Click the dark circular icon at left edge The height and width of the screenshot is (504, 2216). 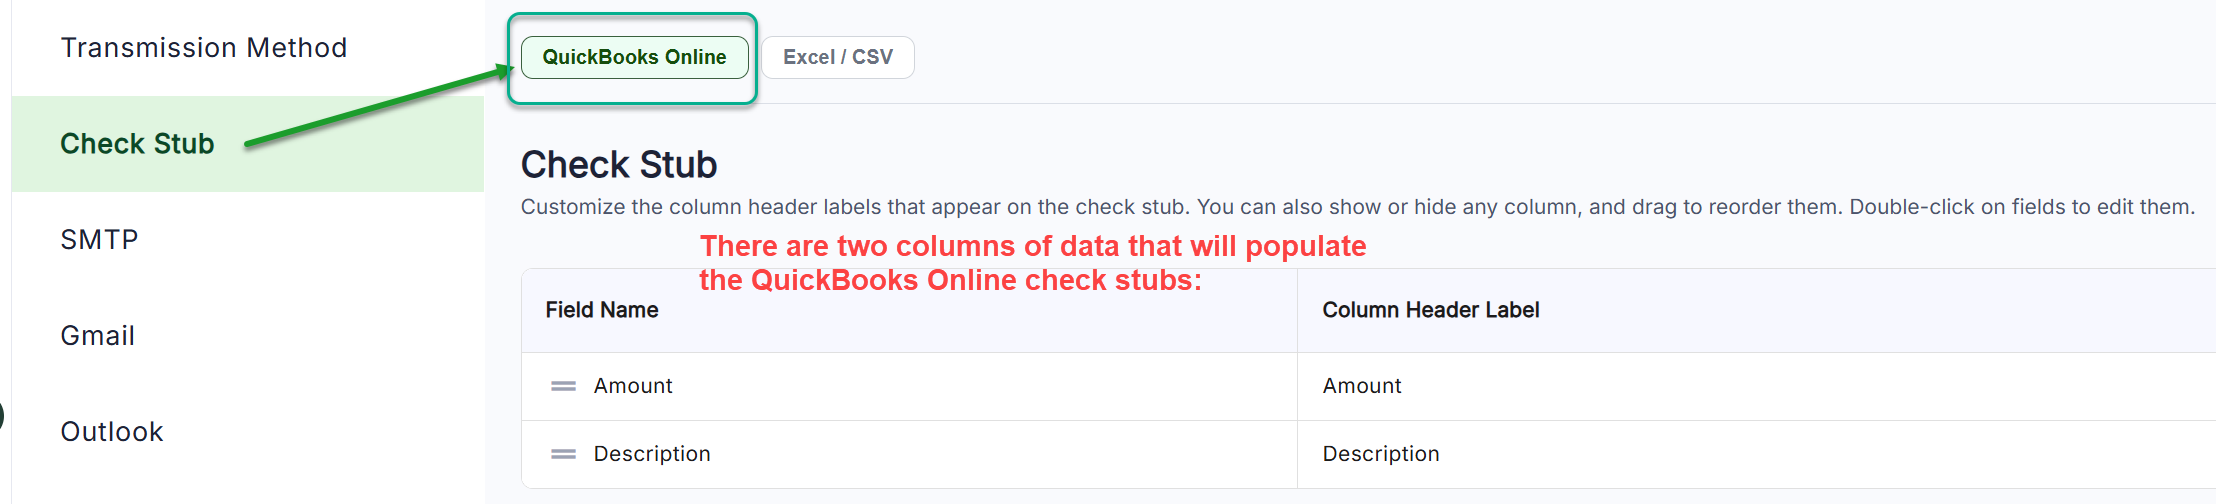point(2,414)
